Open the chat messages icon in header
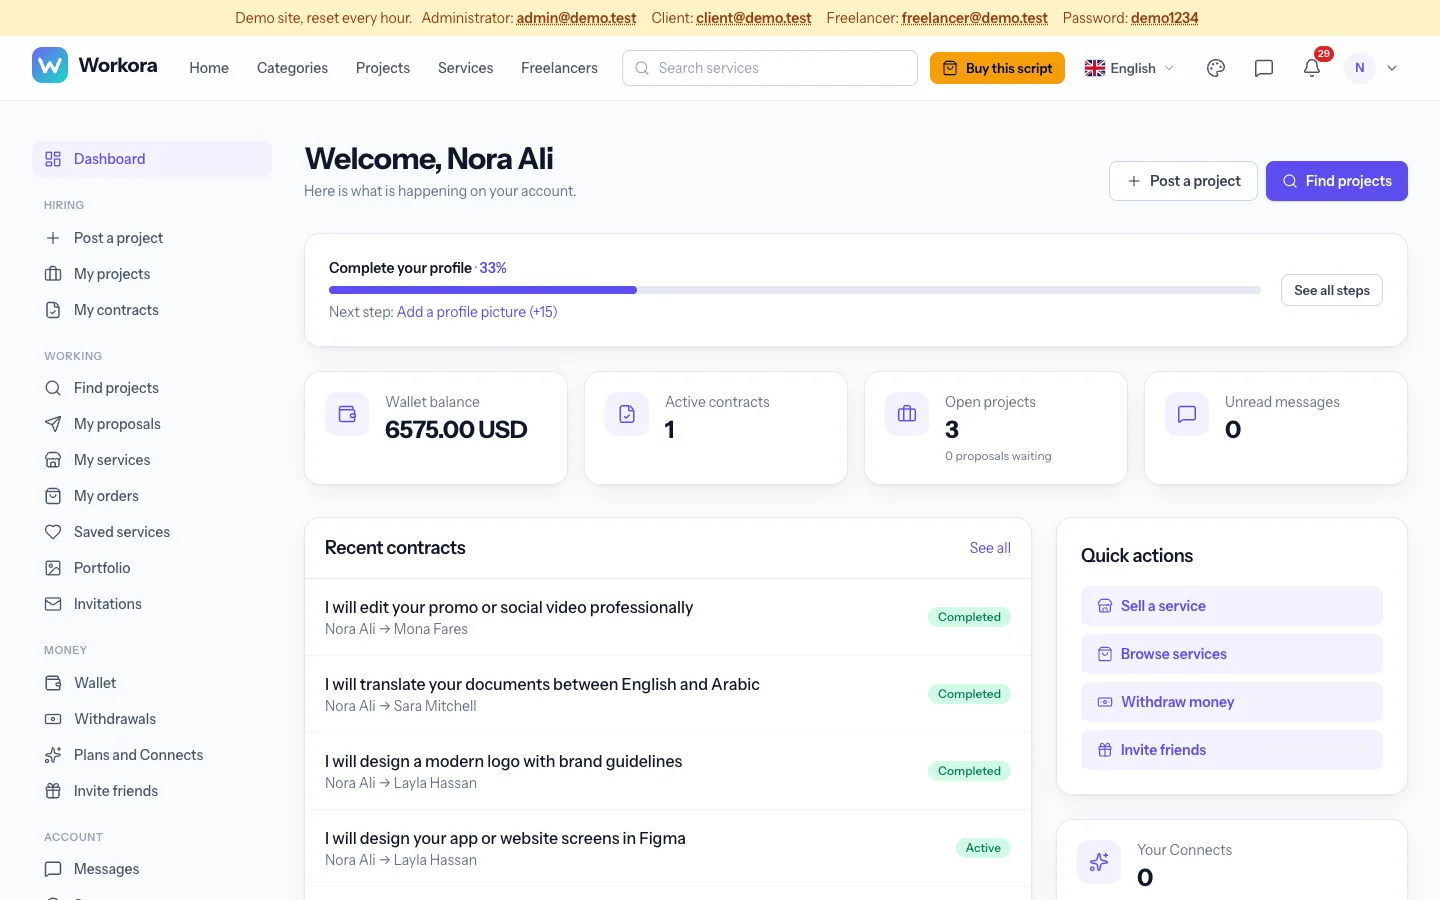This screenshot has width=1440, height=900. 1264,68
